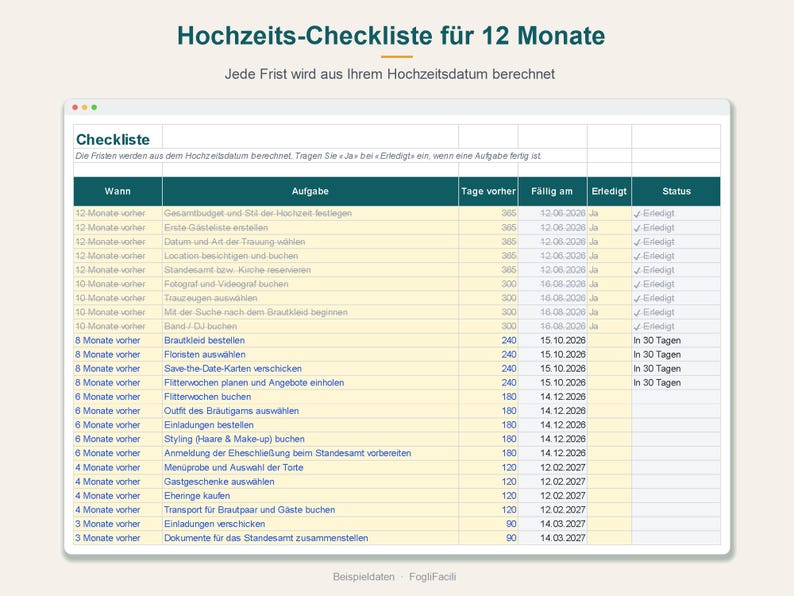Select the task Gastgeschenke auswählen
This screenshot has width=794, height=596.
pos(310,482)
